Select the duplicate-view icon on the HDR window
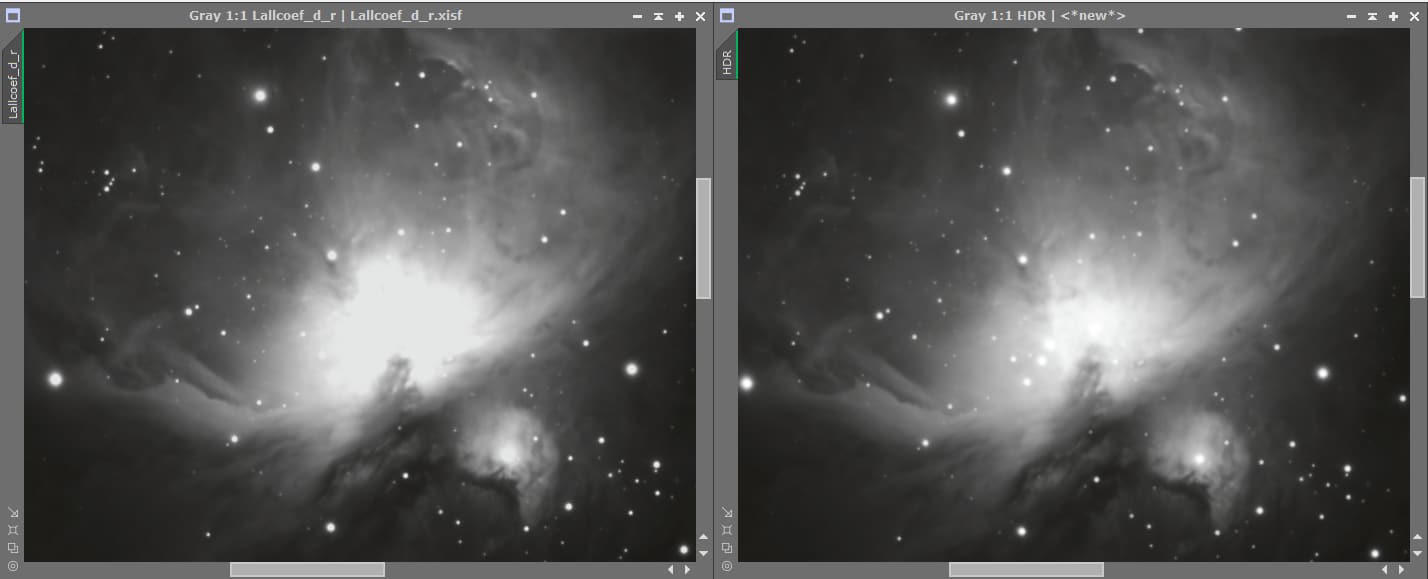Image resolution: width=1428 pixels, height=579 pixels. pyautogui.click(x=726, y=547)
